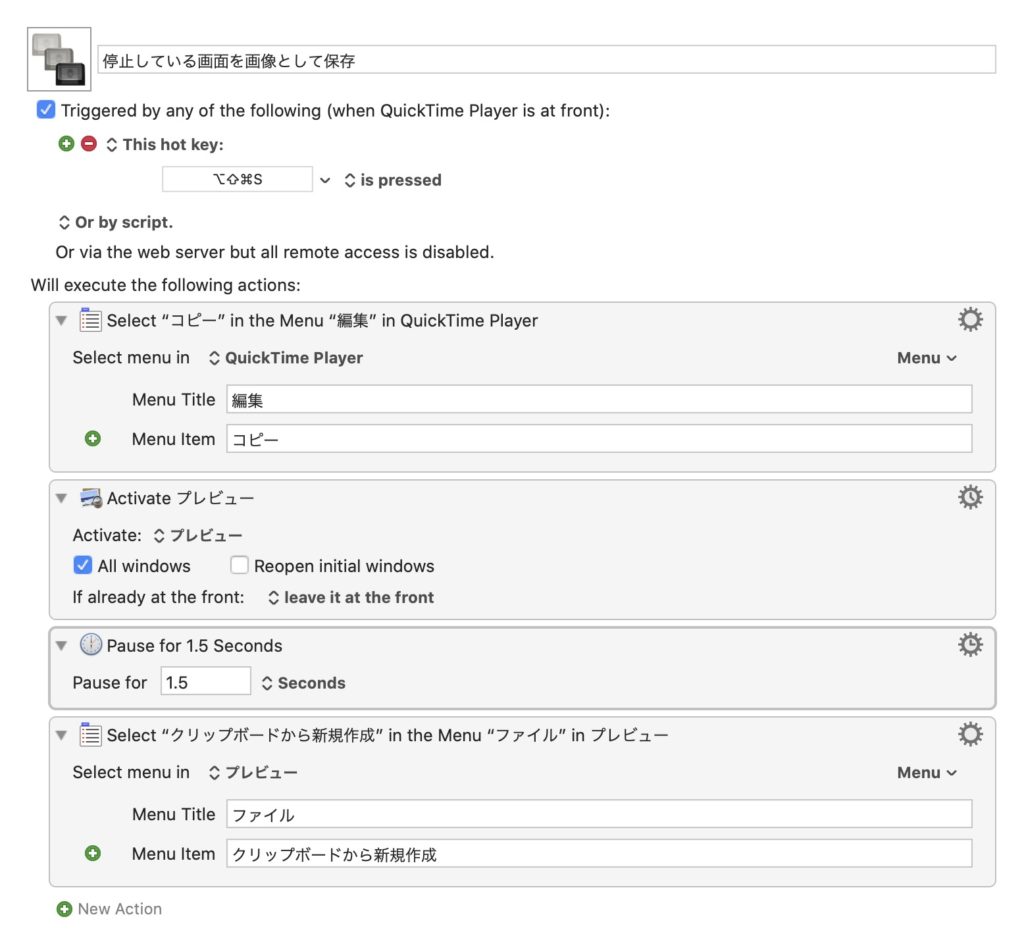1024x944 pixels.
Task: Open gear settings on the コピー menu action
Action: (969, 319)
